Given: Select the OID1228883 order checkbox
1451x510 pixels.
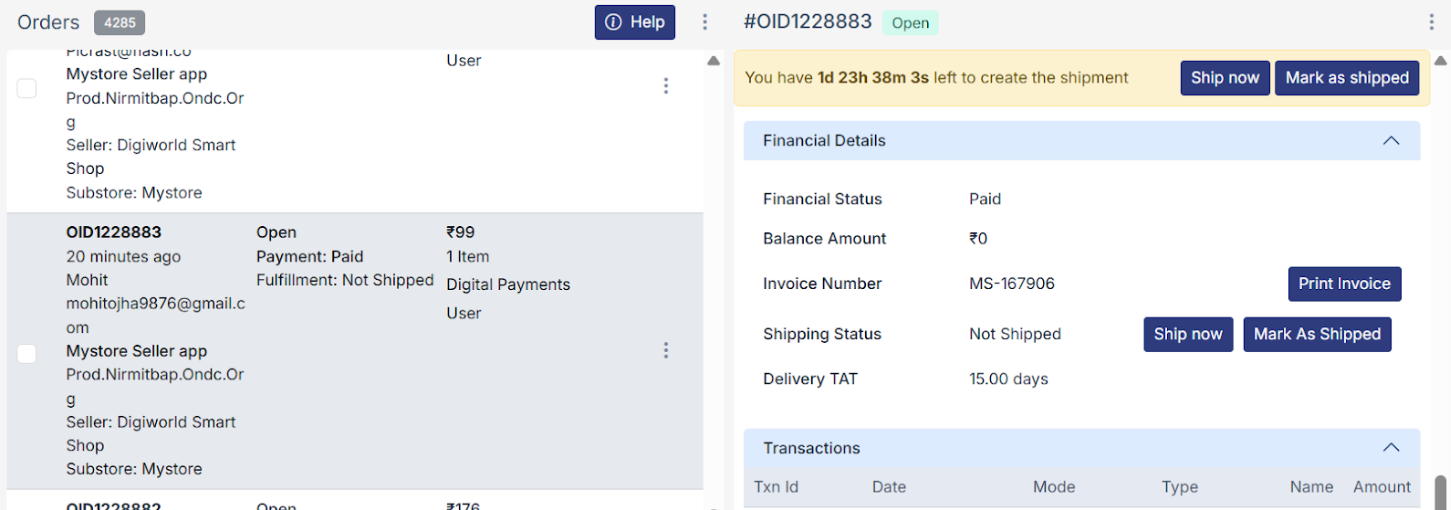Looking at the screenshot, I should (27, 353).
